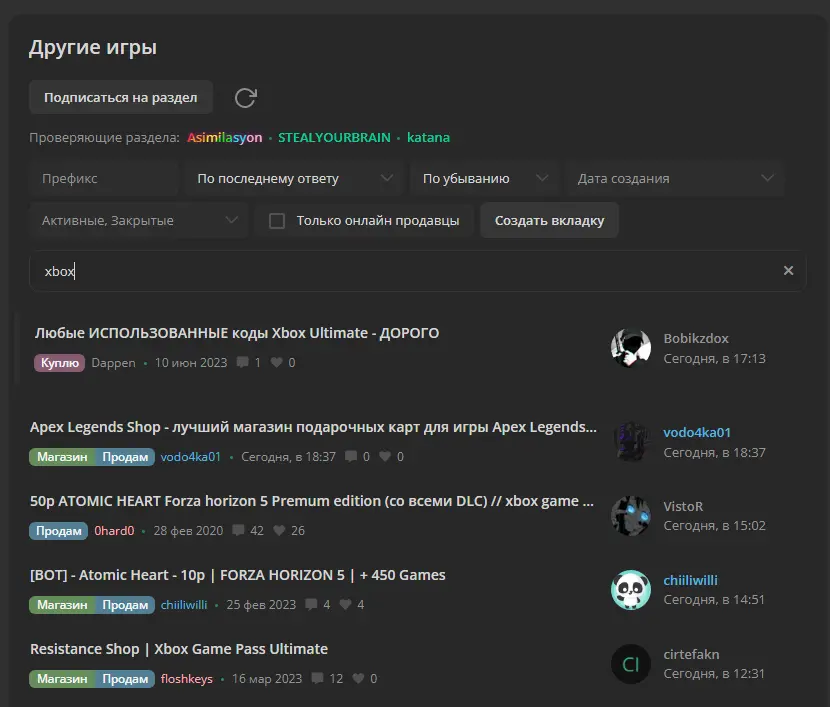Click the Куплю prefix tag
The image size is (830, 707).
[59, 362]
